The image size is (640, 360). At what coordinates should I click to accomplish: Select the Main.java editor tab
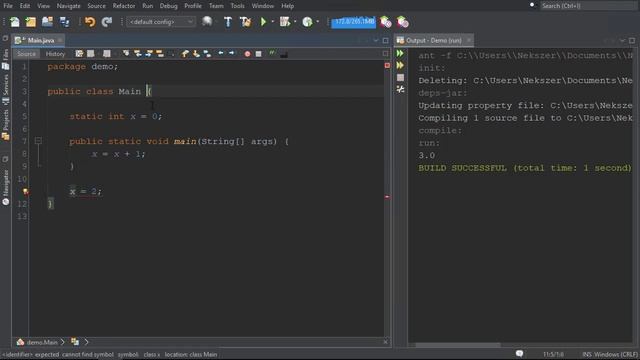[38, 40]
